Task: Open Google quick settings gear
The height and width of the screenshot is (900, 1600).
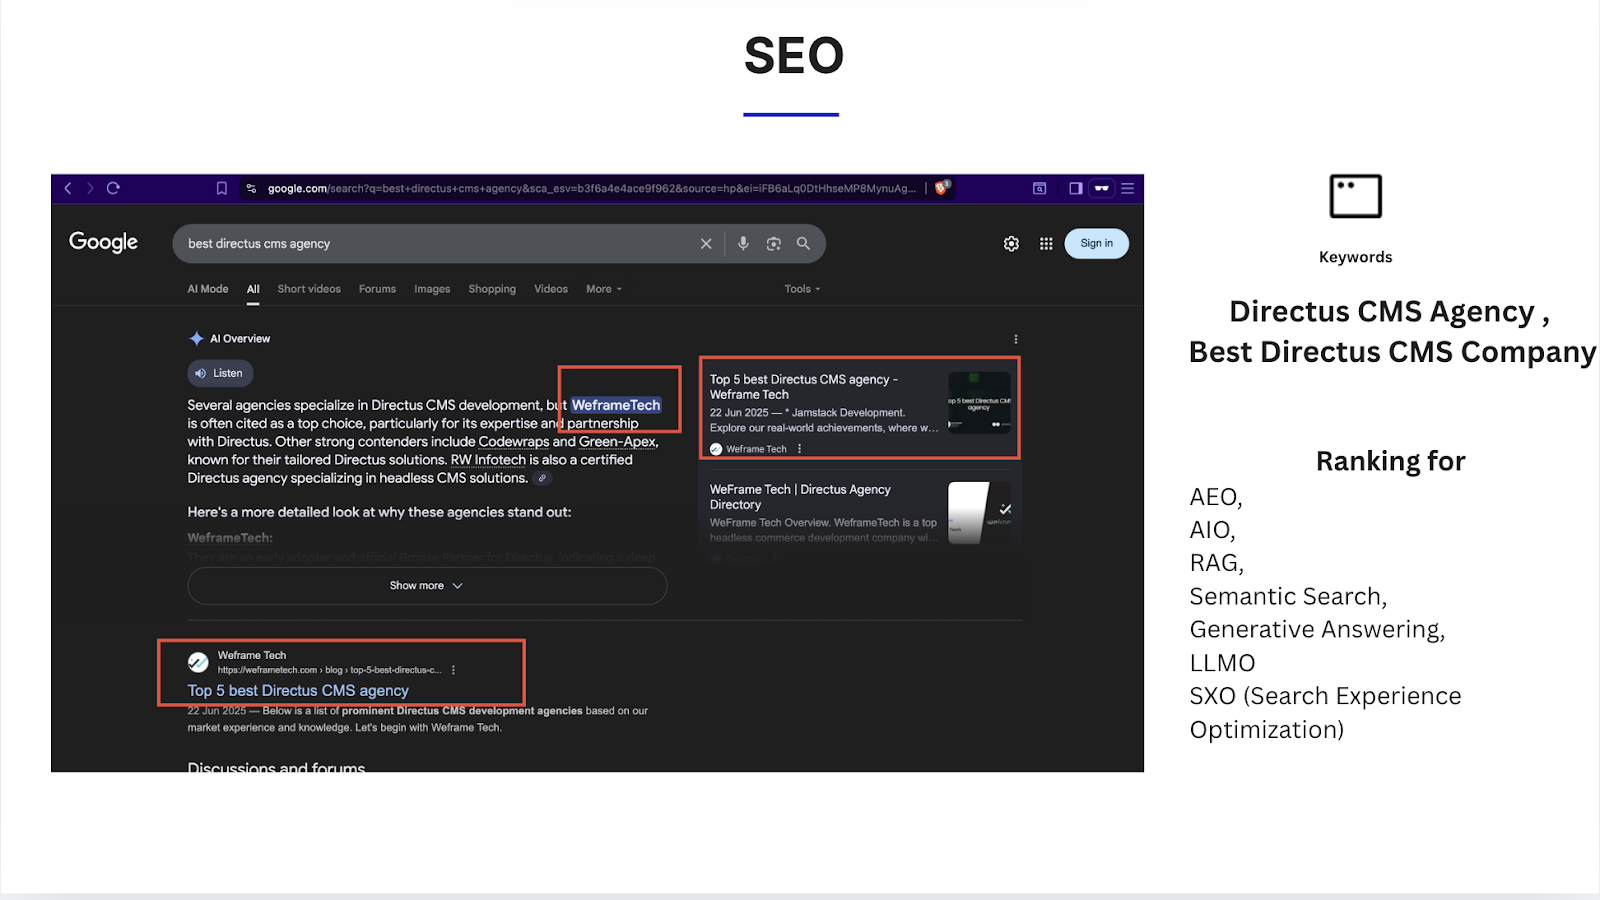Action: point(1010,243)
